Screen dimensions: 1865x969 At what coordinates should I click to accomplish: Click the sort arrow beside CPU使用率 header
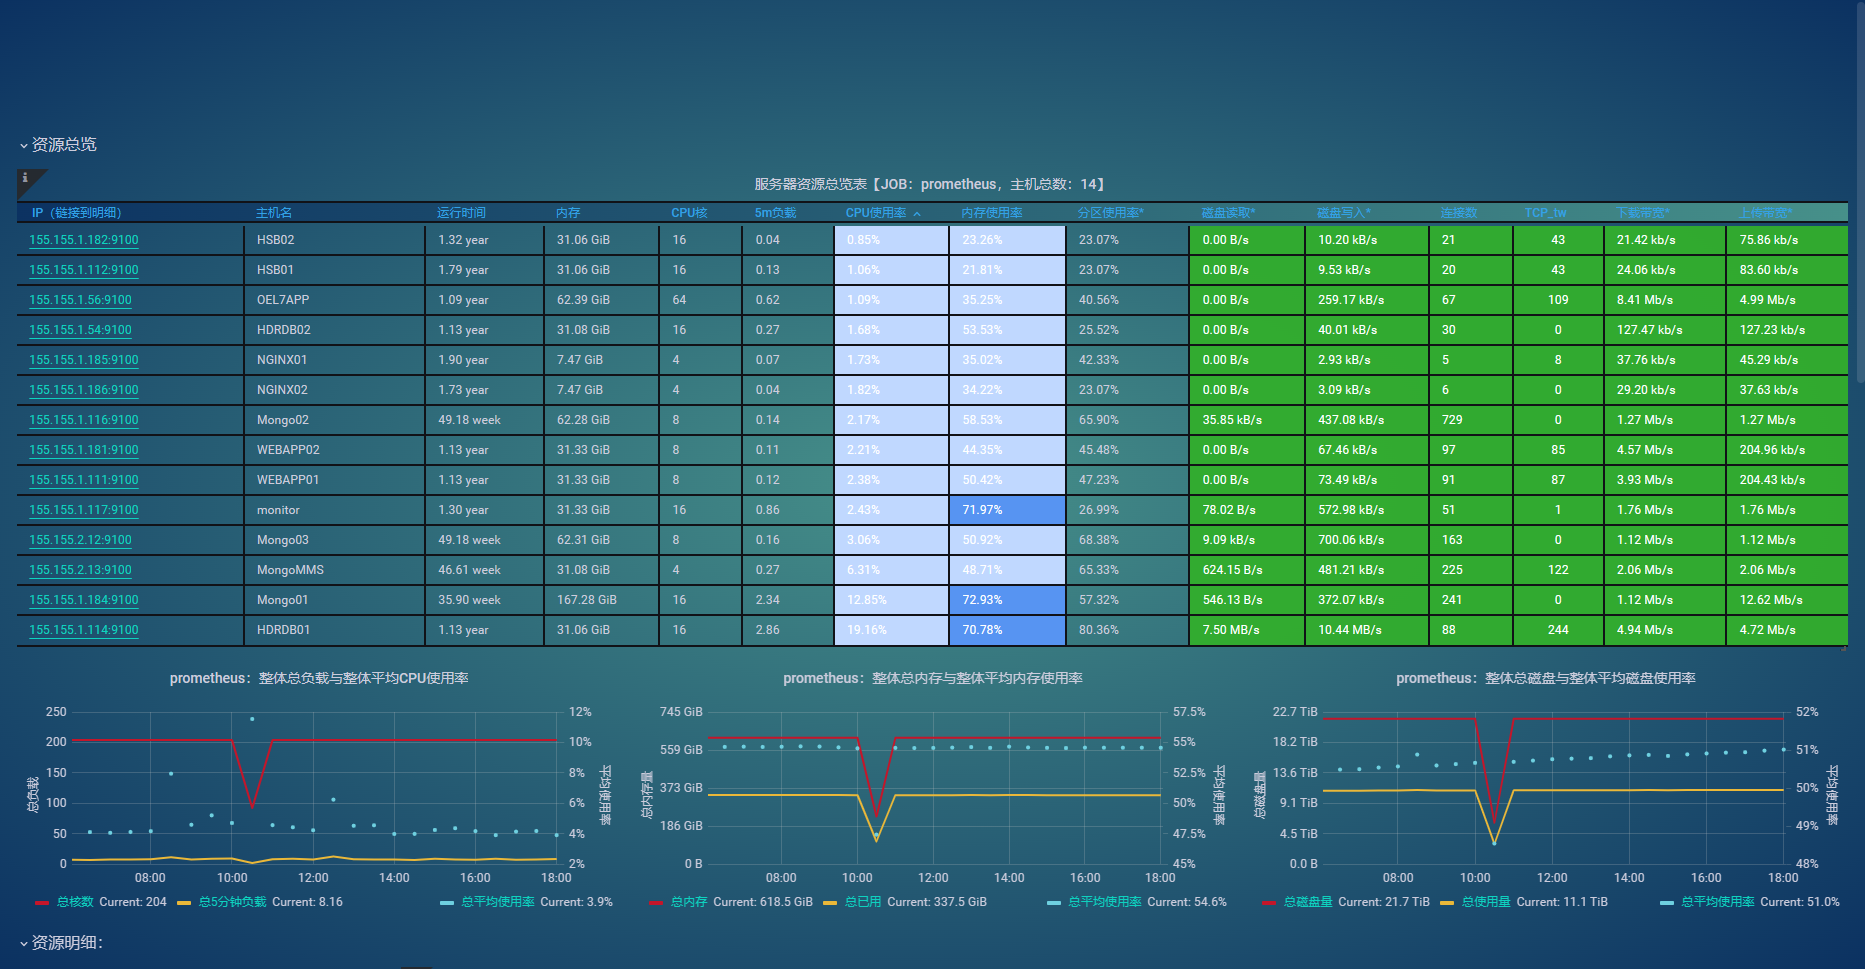click(x=917, y=213)
